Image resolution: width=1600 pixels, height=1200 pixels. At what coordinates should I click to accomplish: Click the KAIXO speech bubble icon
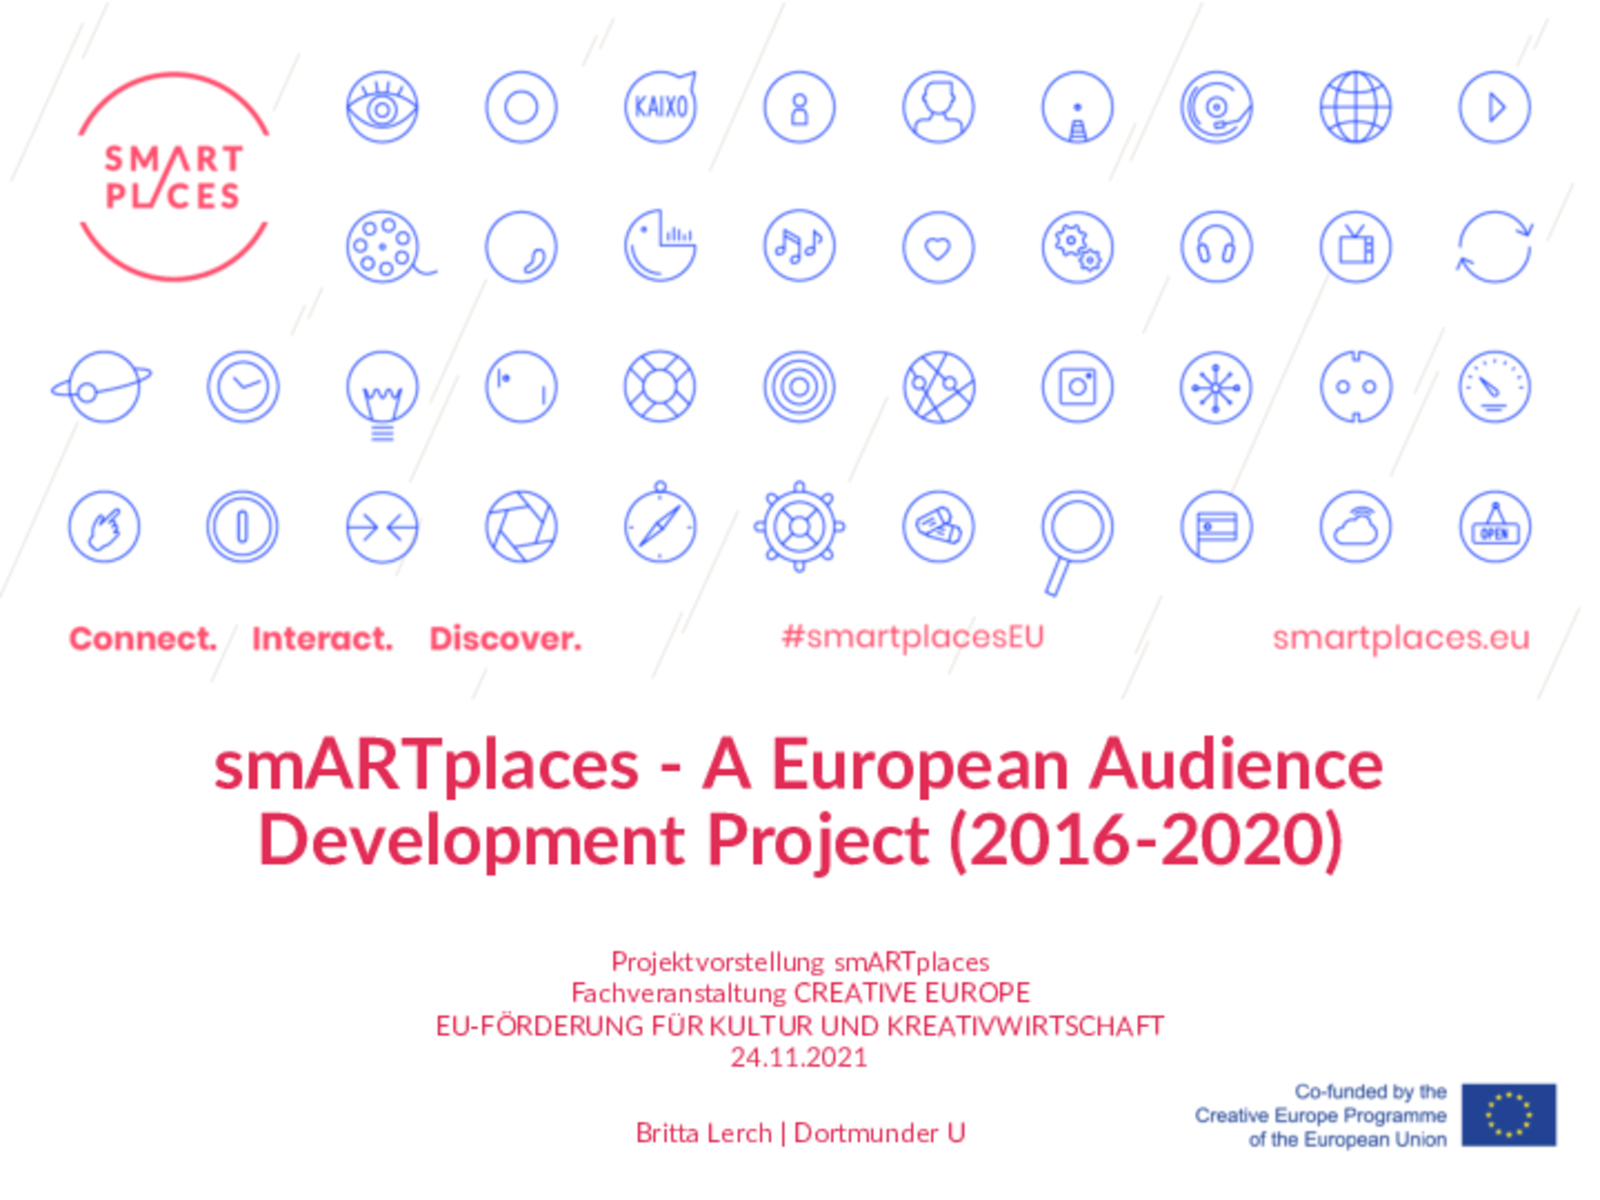pyautogui.click(x=660, y=106)
